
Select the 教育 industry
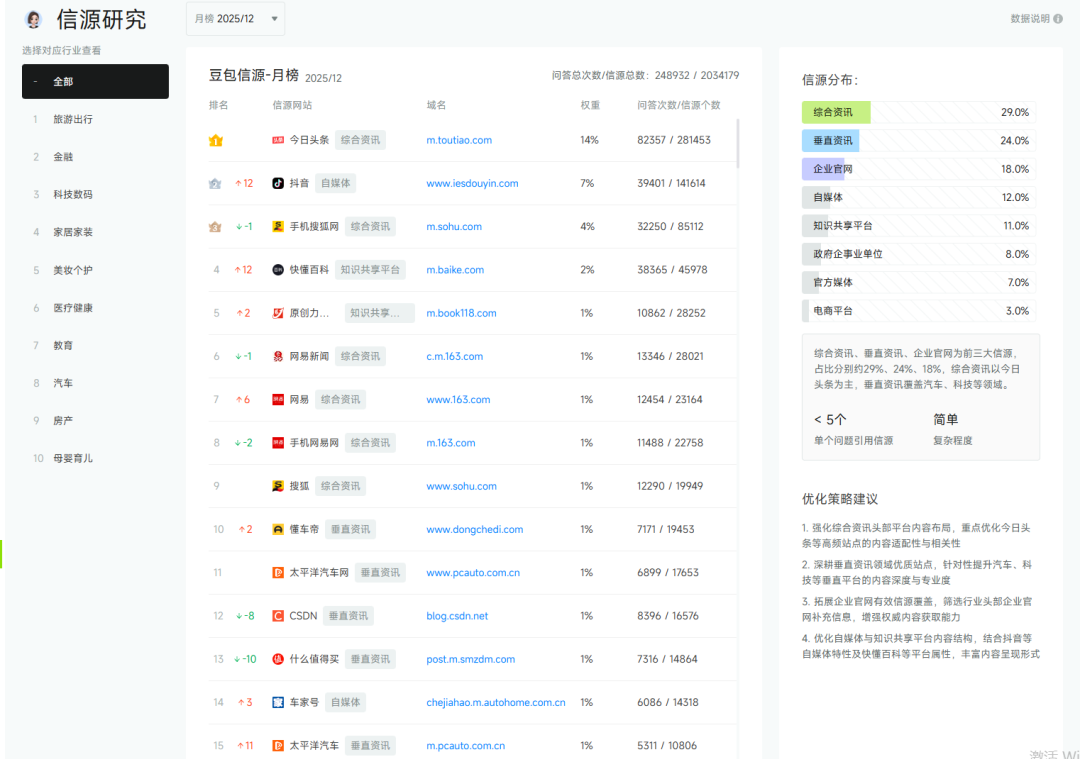point(63,345)
